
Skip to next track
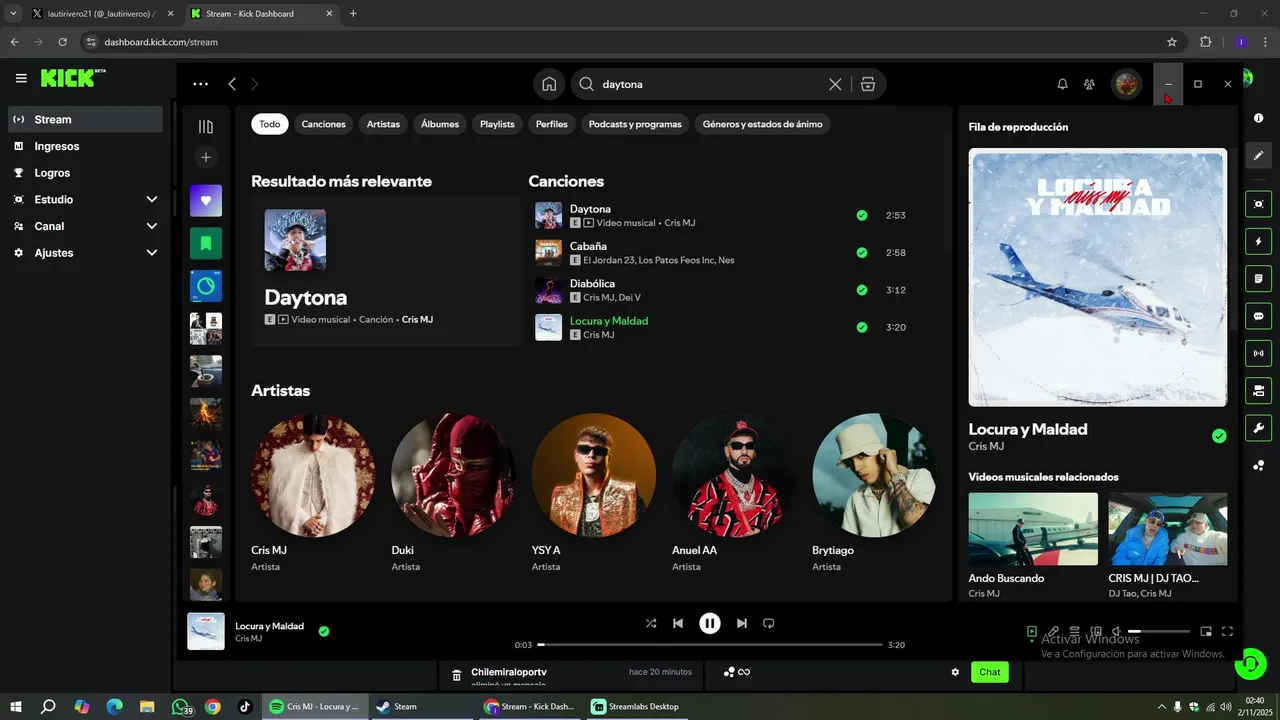[742, 623]
